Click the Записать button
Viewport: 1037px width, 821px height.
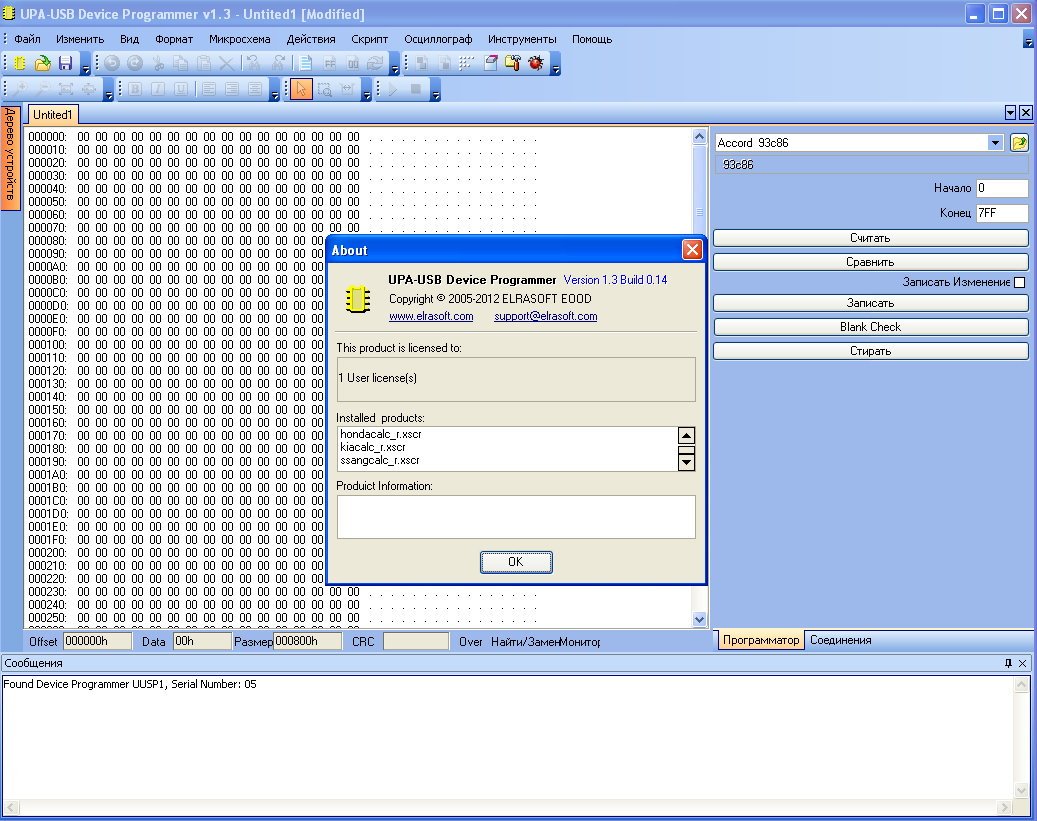tap(870, 303)
